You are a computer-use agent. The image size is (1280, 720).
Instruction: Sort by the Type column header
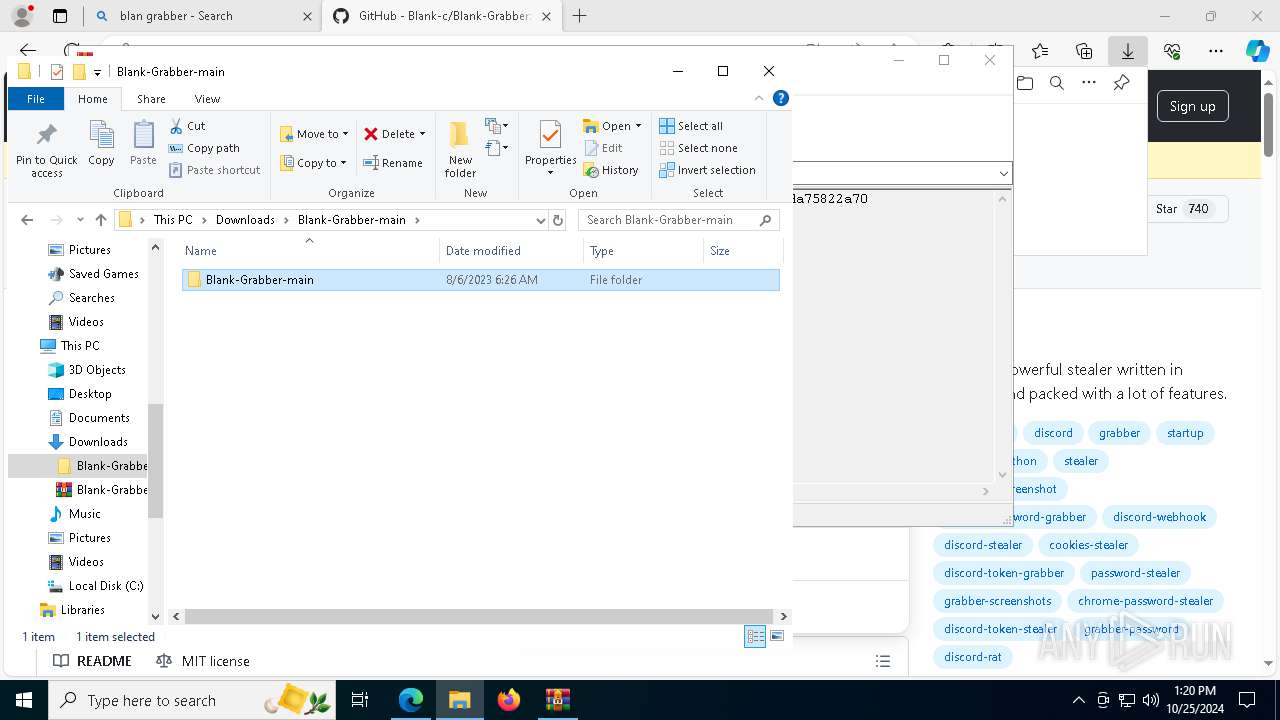point(643,251)
